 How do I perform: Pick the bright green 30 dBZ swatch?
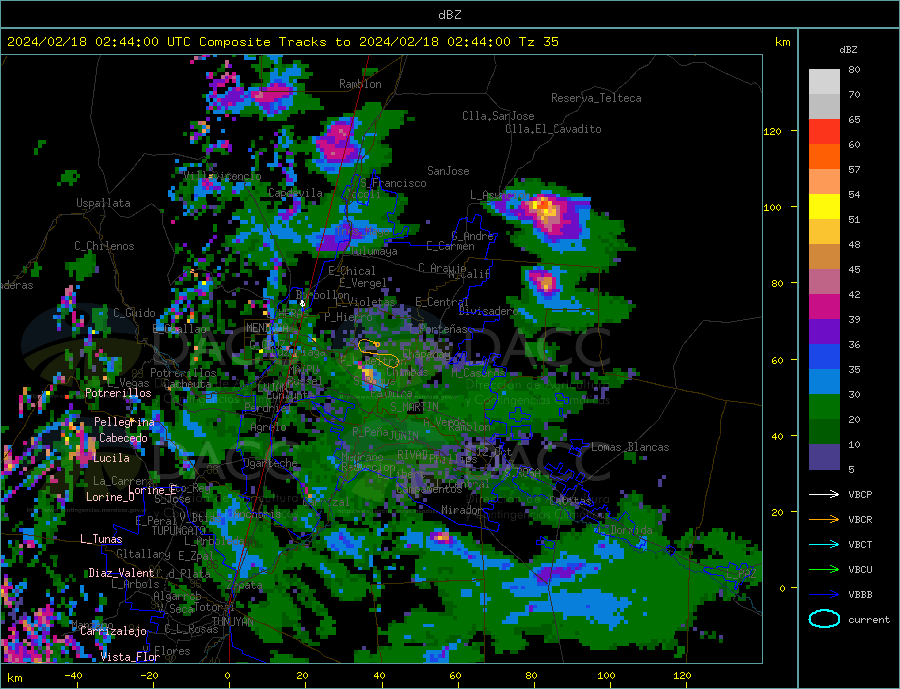[824, 407]
